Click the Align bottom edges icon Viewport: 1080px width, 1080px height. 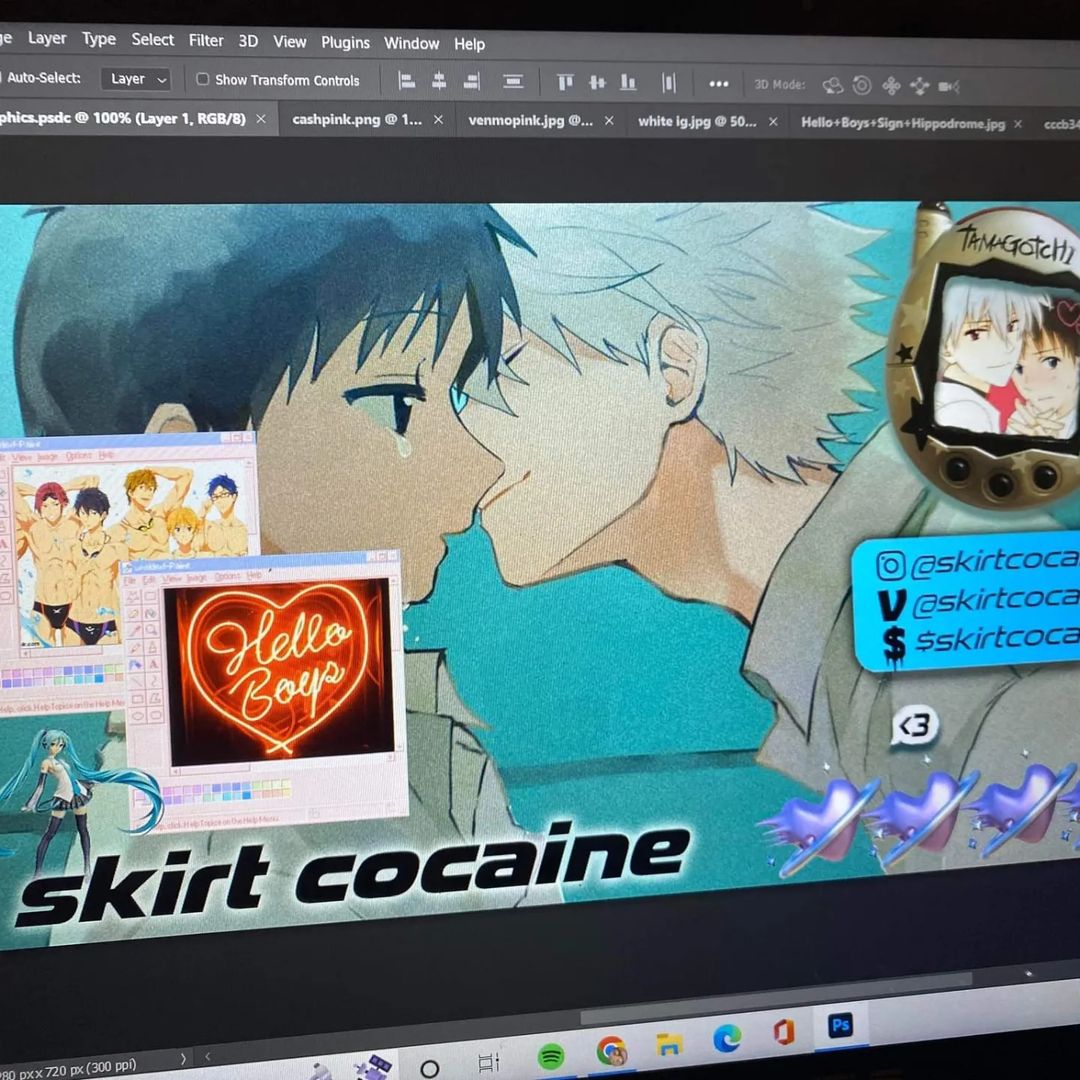[x=628, y=83]
